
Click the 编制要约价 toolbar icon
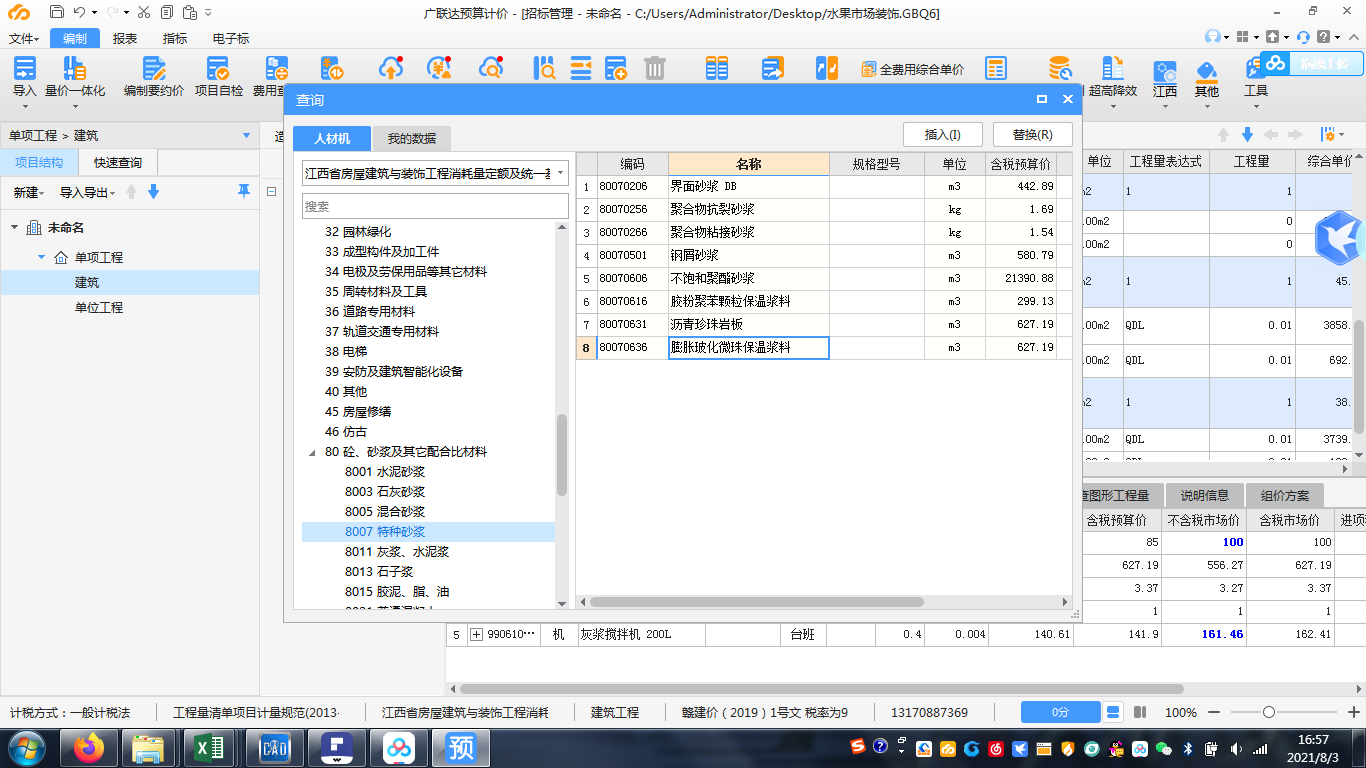pos(153,76)
